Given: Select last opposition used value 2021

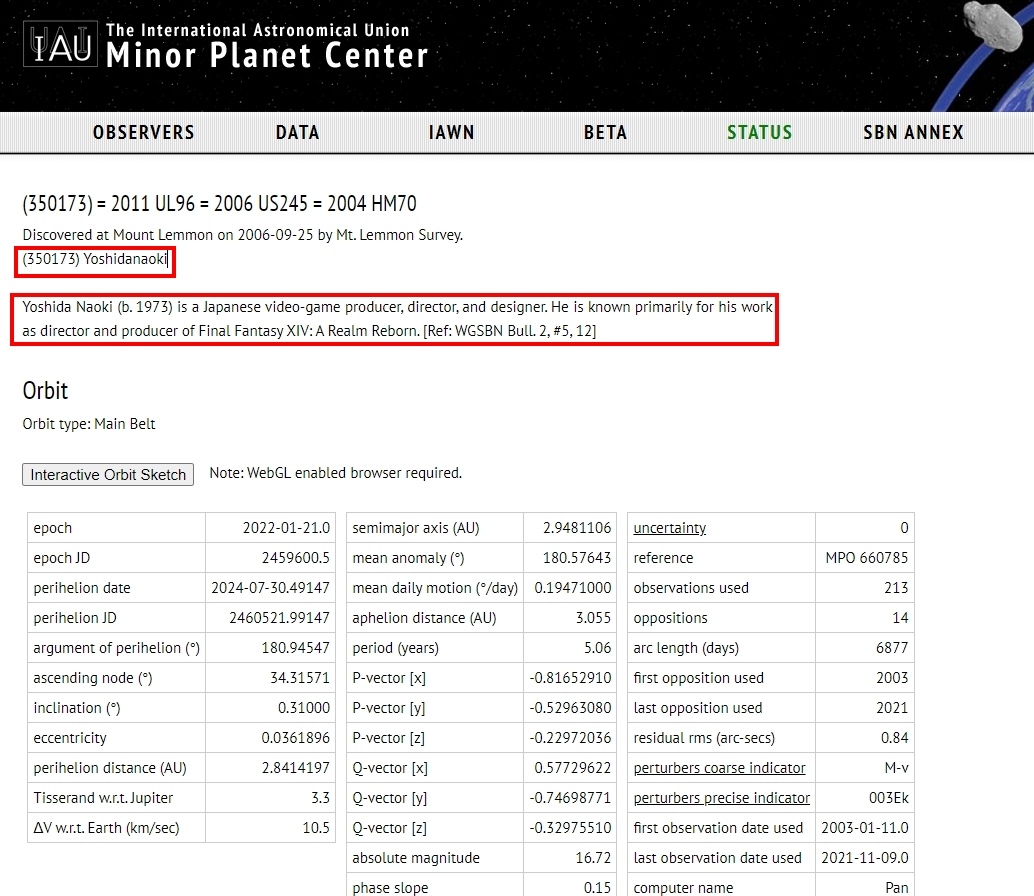Looking at the screenshot, I should coord(892,708).
